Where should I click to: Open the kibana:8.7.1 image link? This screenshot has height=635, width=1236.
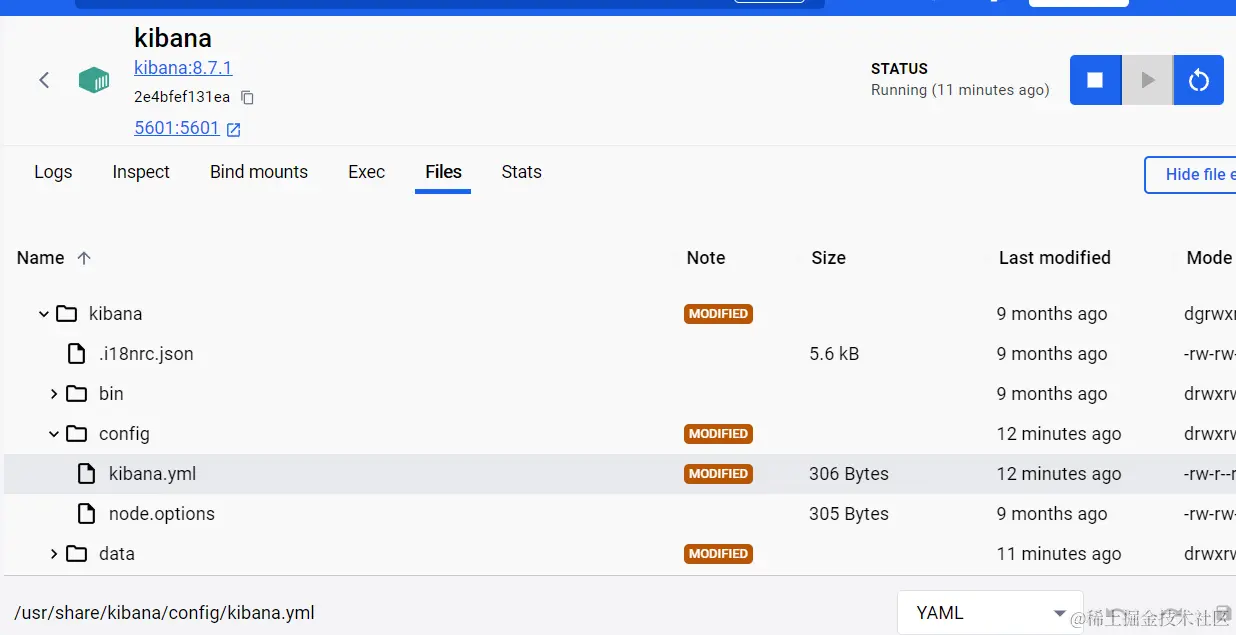pos(183,68)
